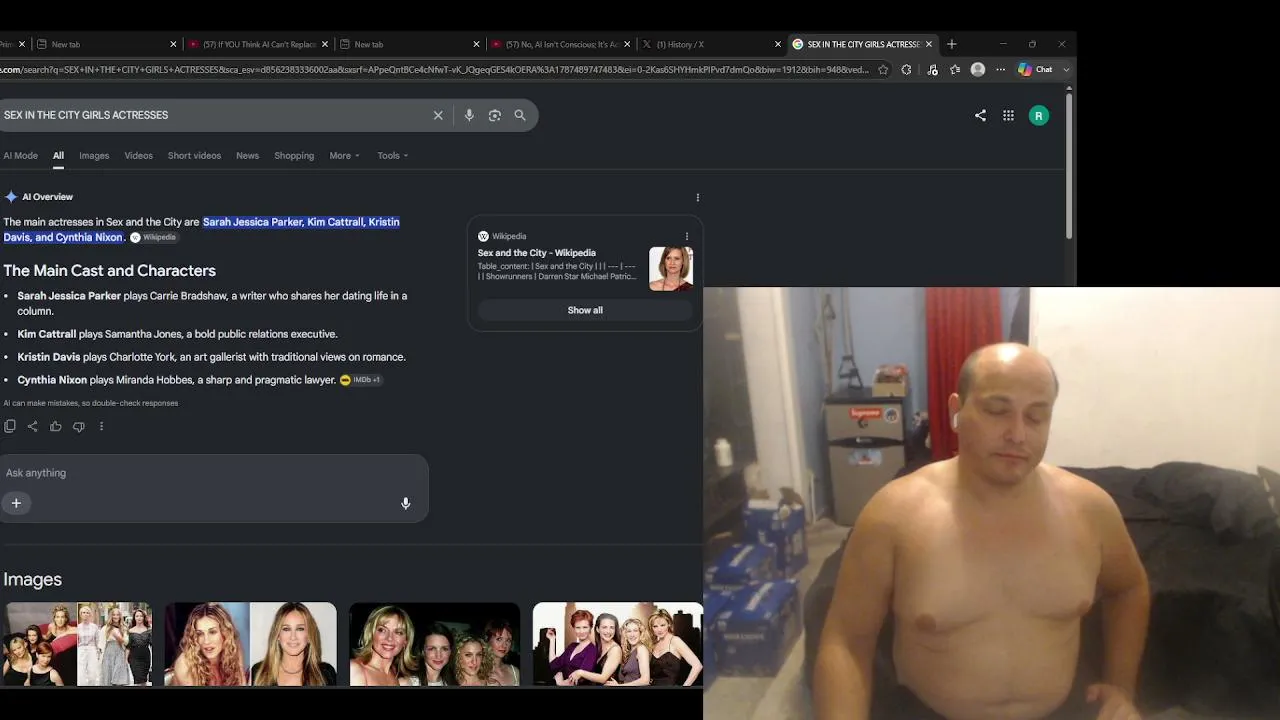Share the search results page
This screenshot has width=1280, height=720.
[x=980, y=116]
